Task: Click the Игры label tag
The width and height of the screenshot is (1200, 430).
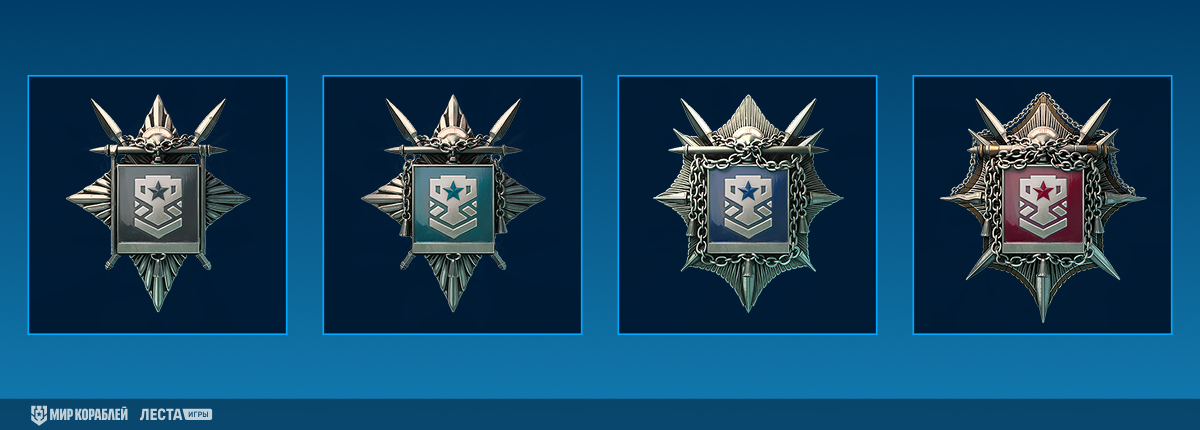Action: tap(197, 414)
